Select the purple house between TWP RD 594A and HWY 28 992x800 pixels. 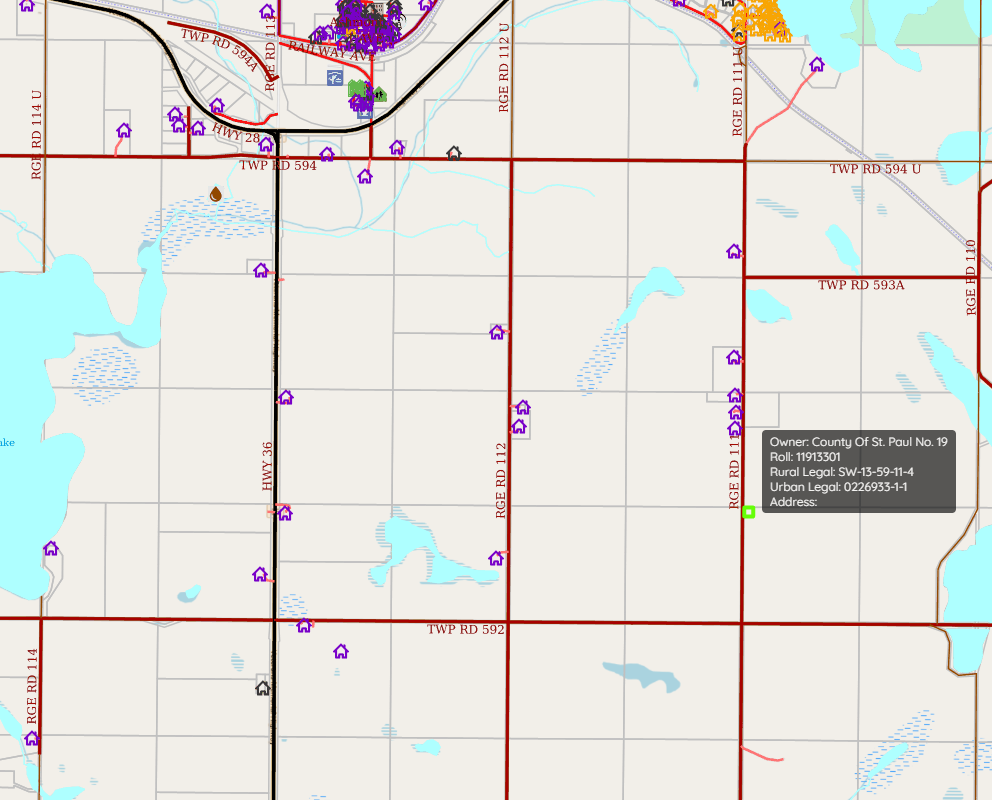(x=217, y=105)
